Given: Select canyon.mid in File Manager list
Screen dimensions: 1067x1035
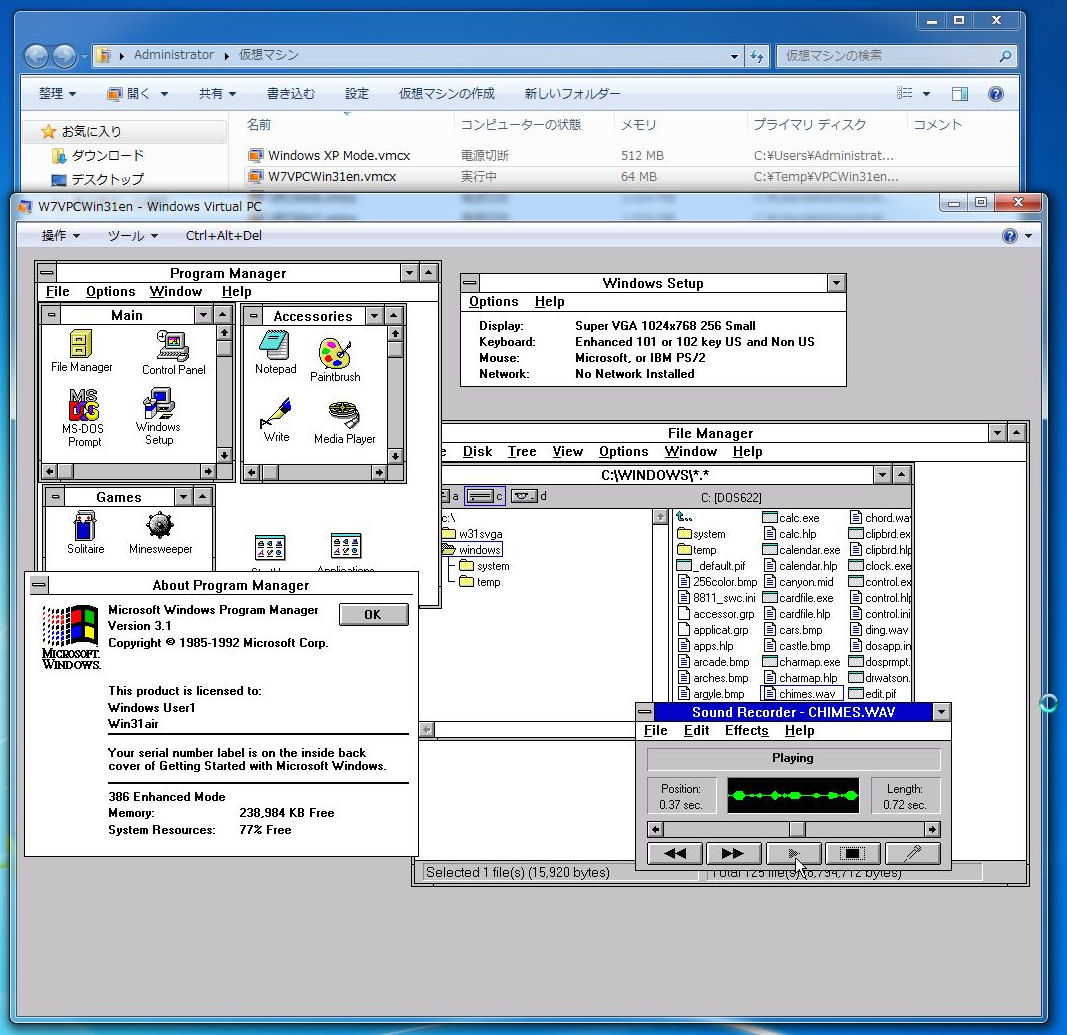Looking at the screenshot, I should [x=800, y=582].
